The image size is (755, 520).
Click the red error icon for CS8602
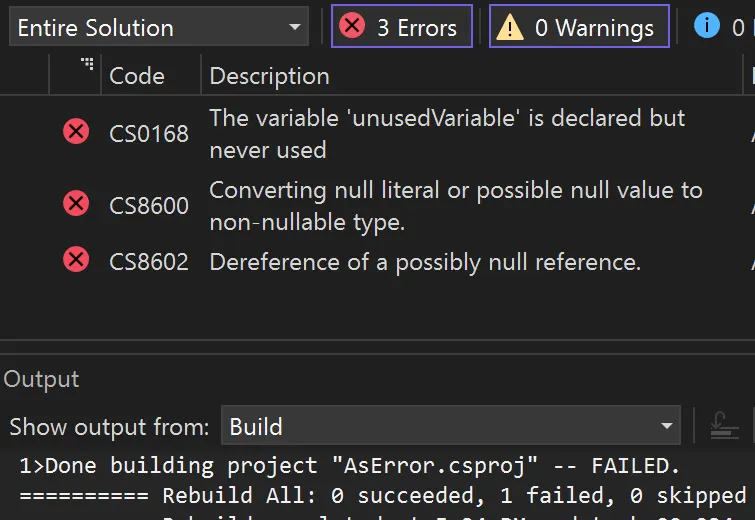coord(76,260)
